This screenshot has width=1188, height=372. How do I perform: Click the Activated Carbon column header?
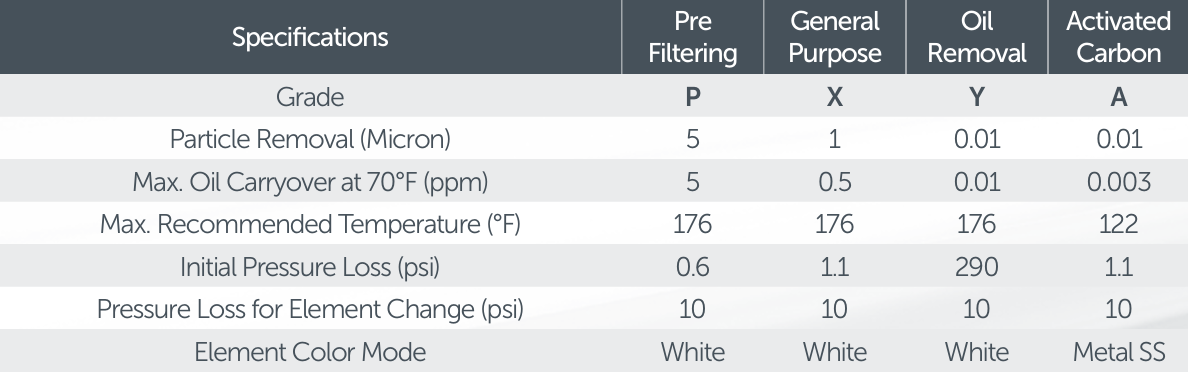(x=1118, y=37)
